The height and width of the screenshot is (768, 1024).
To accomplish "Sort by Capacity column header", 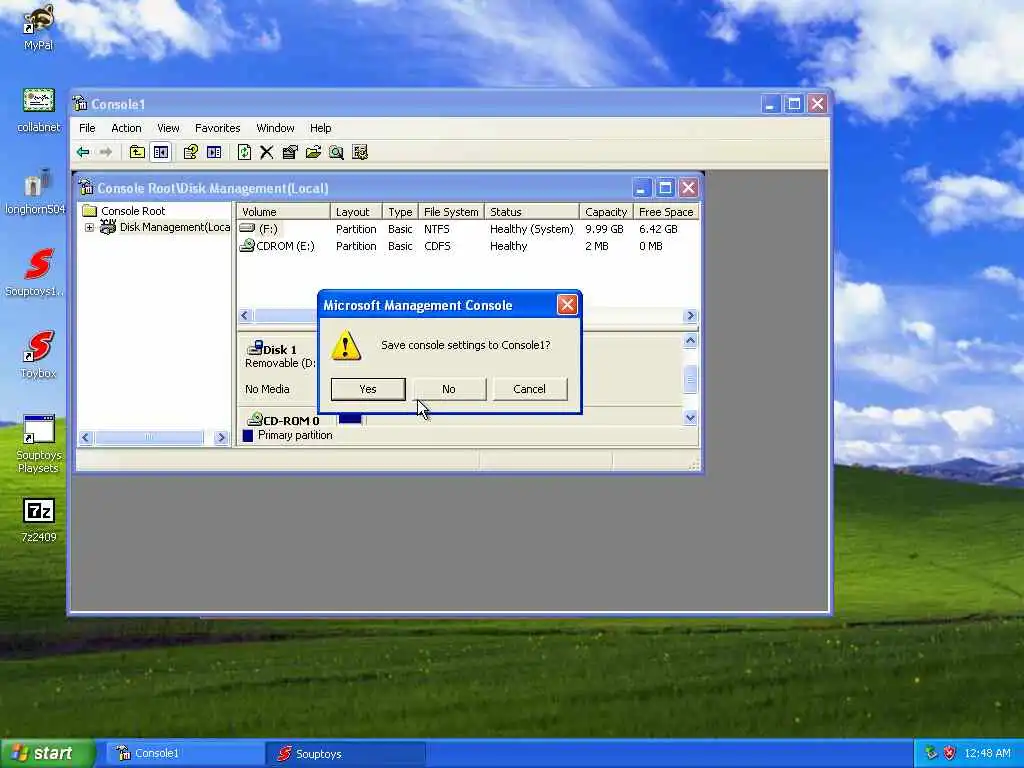I will (606, 212).
